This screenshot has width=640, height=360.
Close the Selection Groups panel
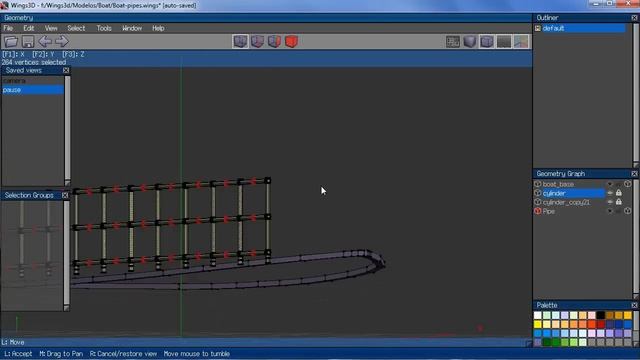click(65, 195)
